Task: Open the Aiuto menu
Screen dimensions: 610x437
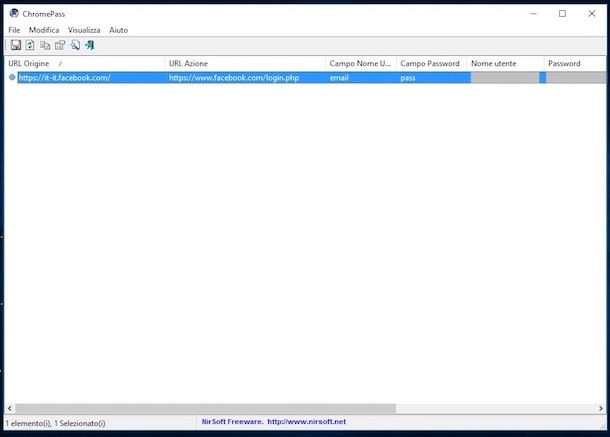Action: (x=118, y=30)
